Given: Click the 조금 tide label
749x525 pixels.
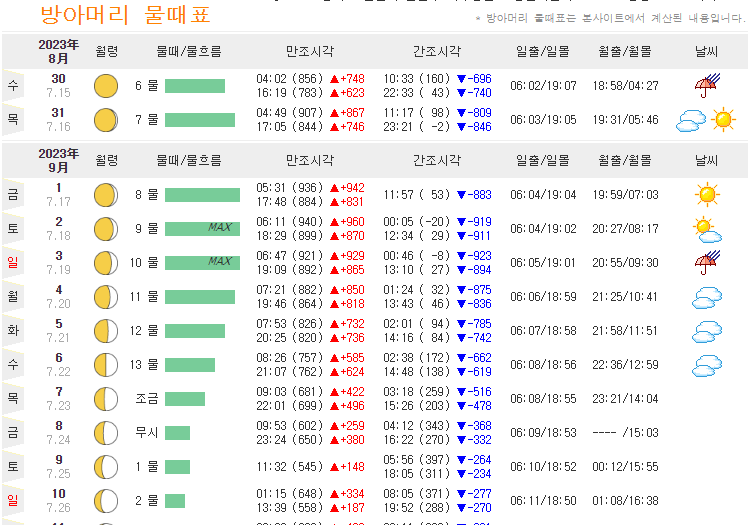Looking at the screenshot, I should [x=147, y=398].
